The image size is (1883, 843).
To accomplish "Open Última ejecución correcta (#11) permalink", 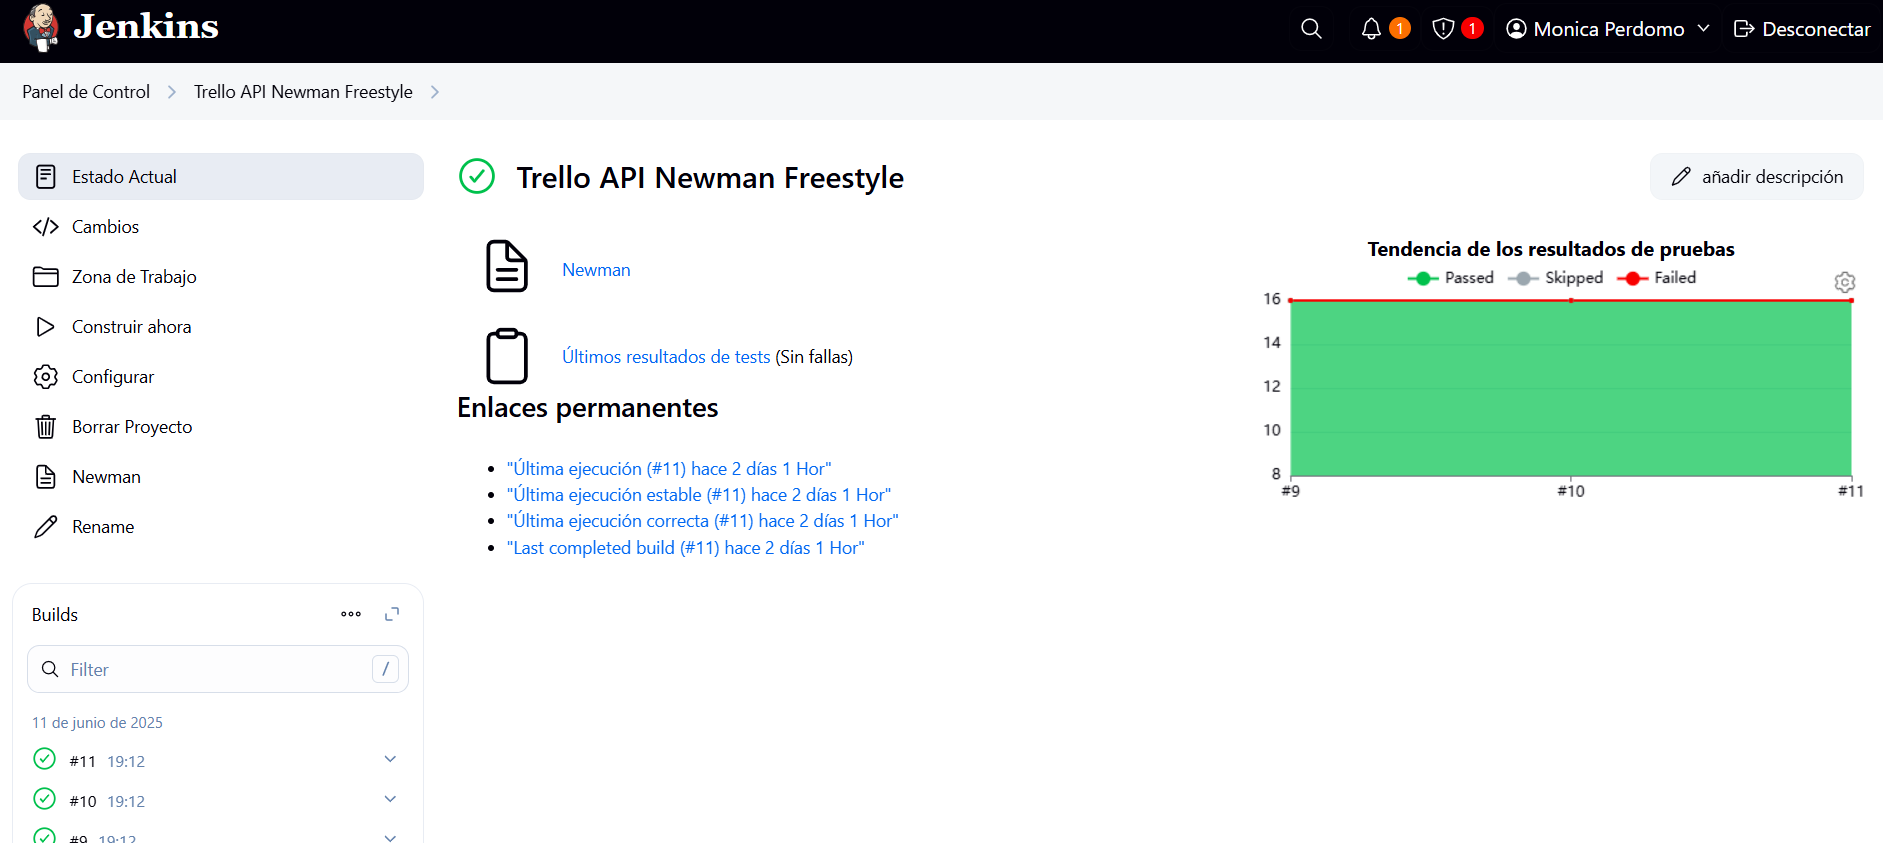I will tap(703, 521).
